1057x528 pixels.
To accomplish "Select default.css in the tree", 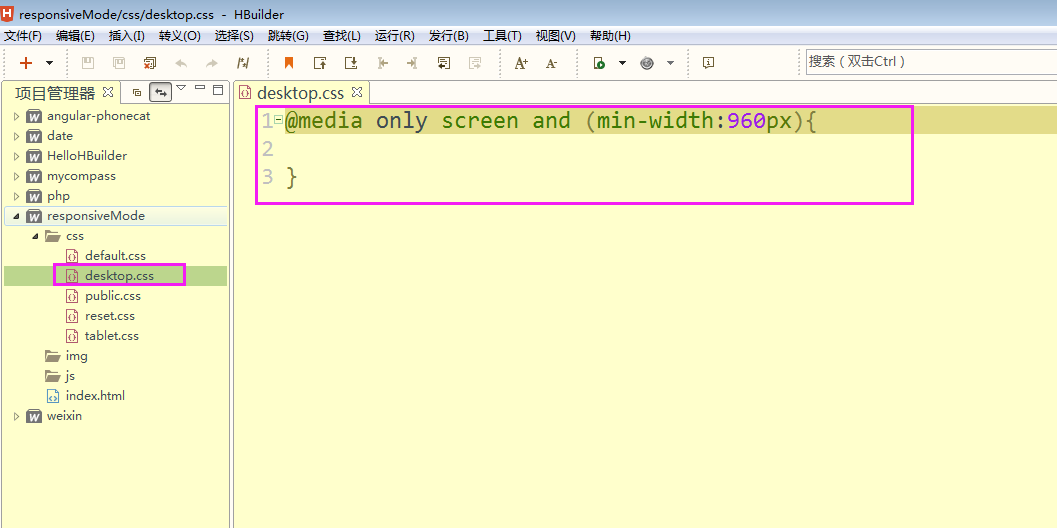I will click(115, 256).
